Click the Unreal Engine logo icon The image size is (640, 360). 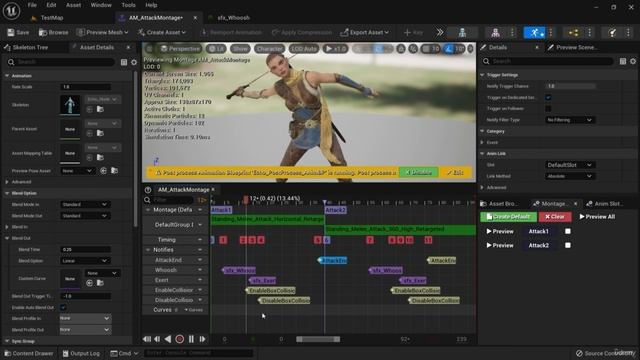pyautogui.click(x=11, y=11)
